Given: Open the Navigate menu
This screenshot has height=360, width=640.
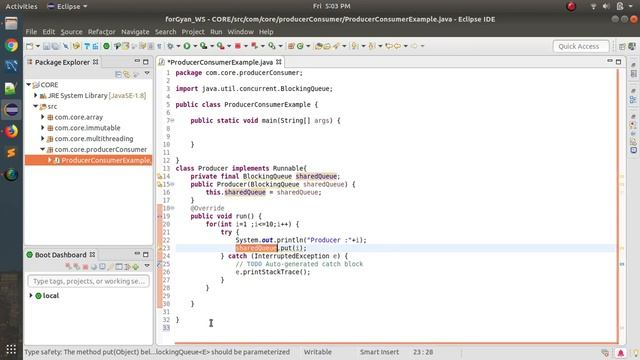Looking at the screenshot, I should click(135, 31).
